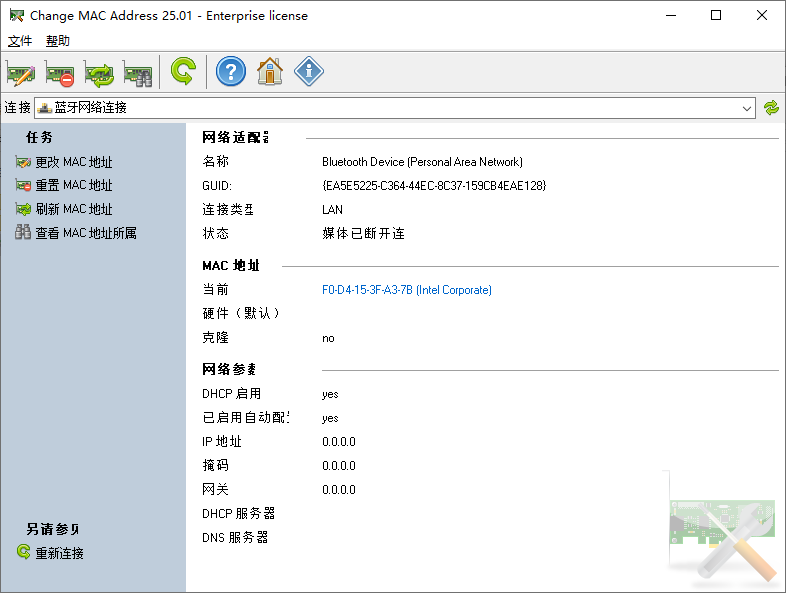This screenshot has height=593, width=786.
Task: Click 查看 MAC 地址所属 in the task panel
Action: click(86, 234)
